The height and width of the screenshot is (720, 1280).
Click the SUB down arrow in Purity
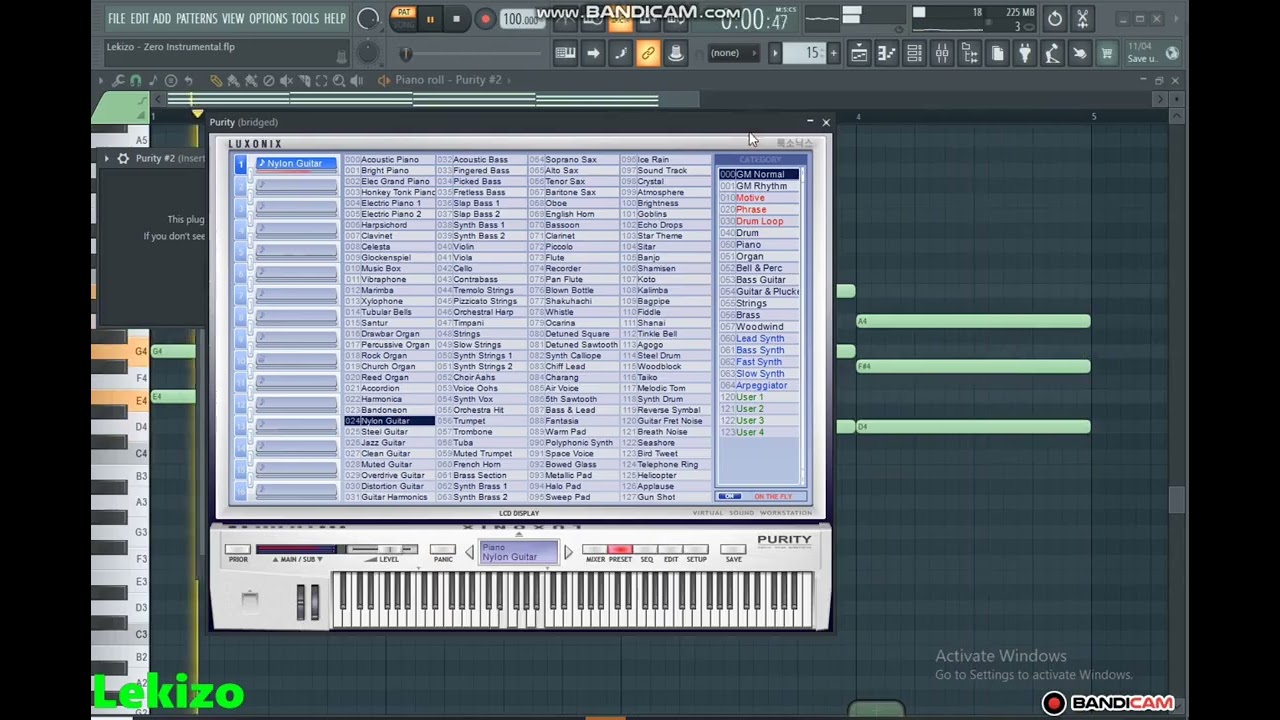[319, 559]
